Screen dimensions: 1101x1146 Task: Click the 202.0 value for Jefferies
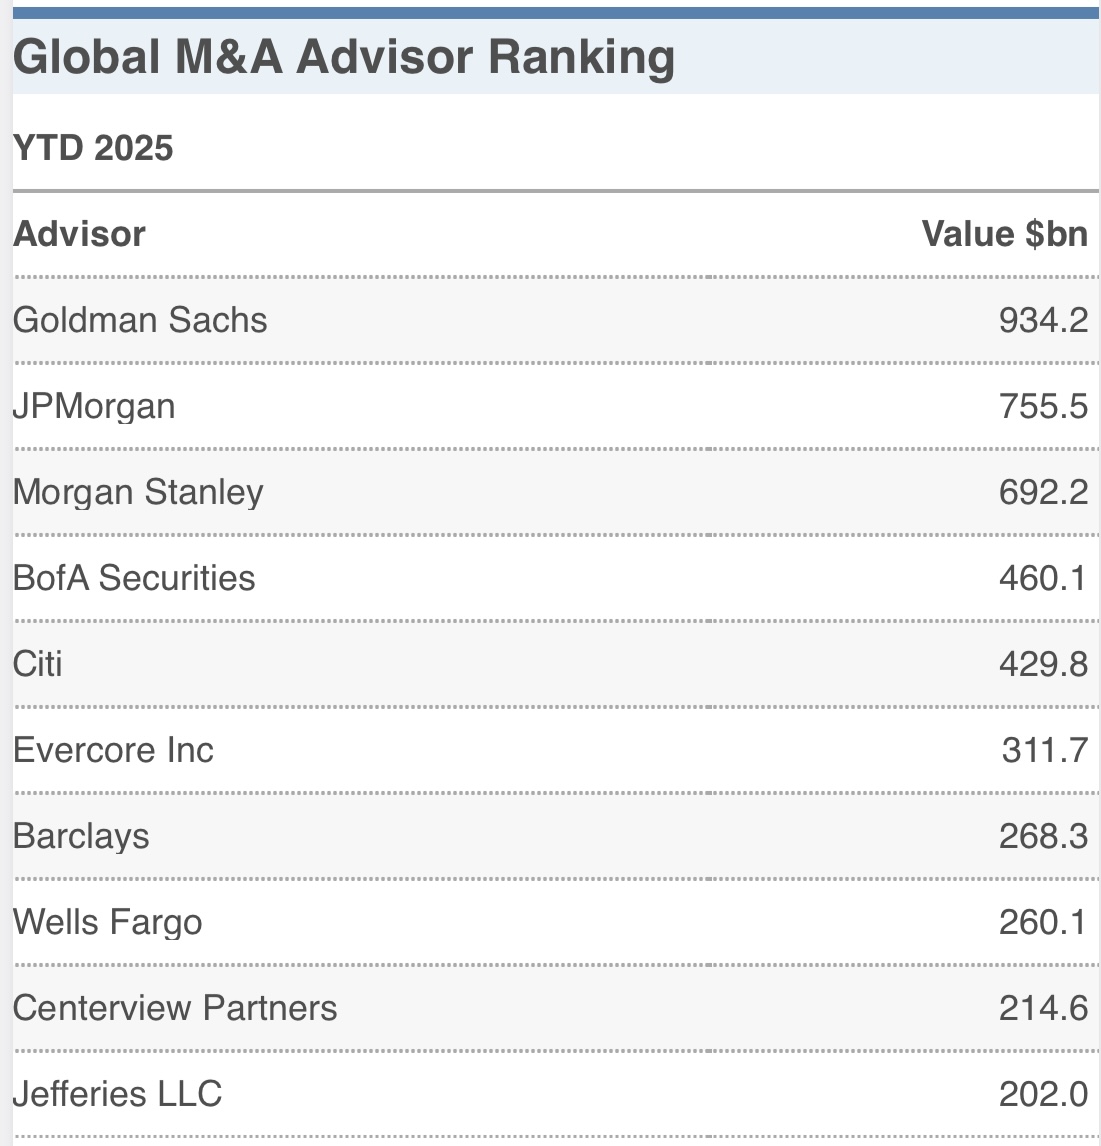click(x=1043, y=1094)
